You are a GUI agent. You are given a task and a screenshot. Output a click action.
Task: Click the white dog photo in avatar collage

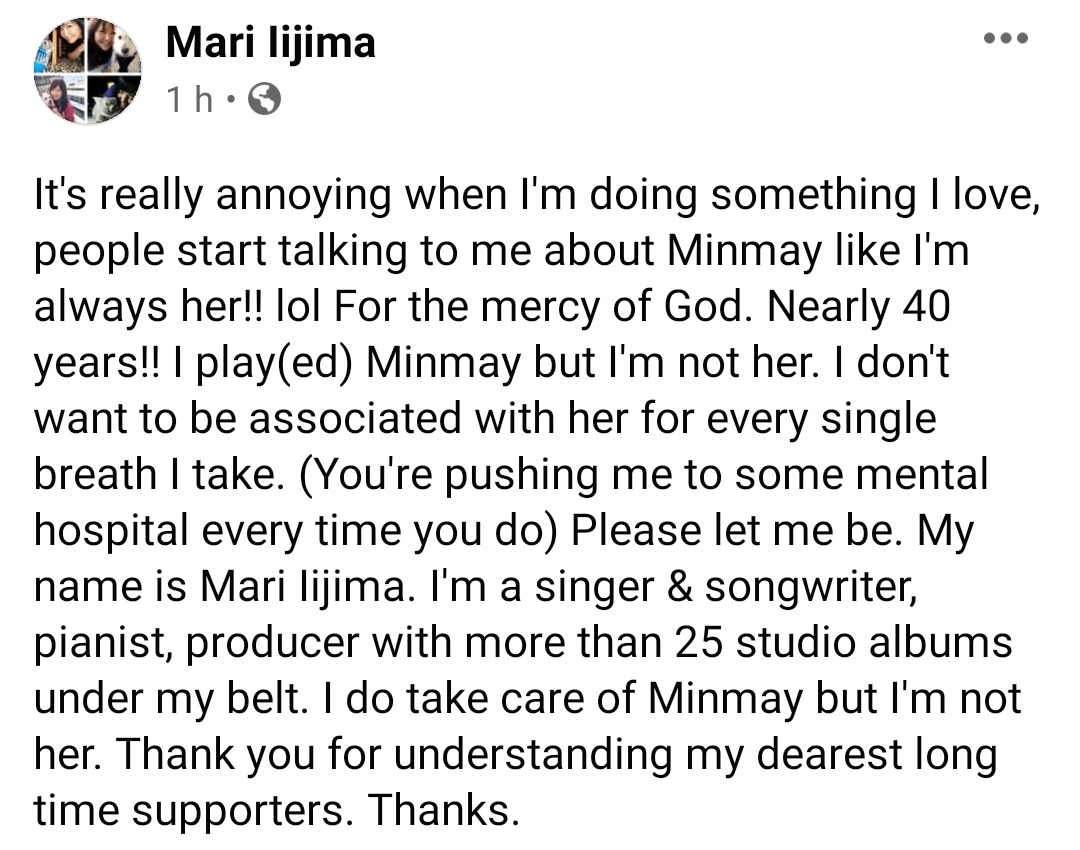pyautogui.click(x=114, y=44)
